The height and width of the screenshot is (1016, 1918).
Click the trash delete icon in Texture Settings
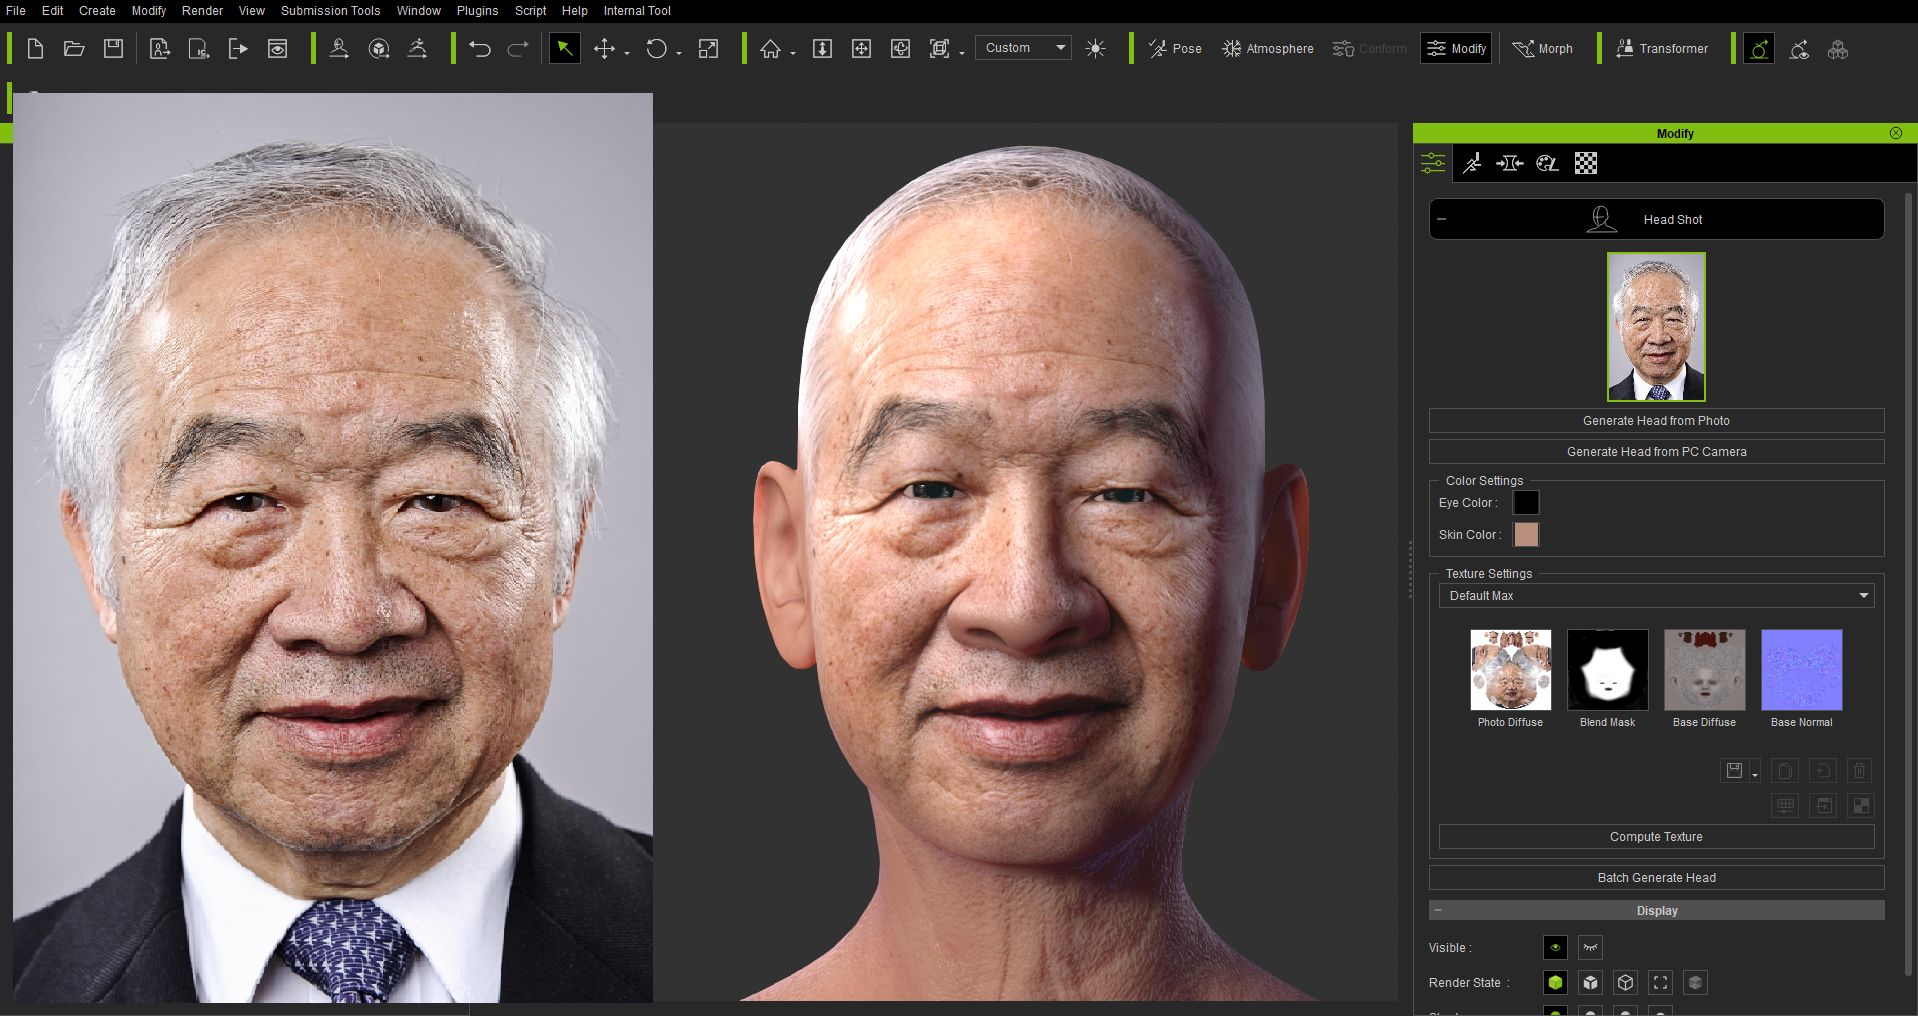1859,771
